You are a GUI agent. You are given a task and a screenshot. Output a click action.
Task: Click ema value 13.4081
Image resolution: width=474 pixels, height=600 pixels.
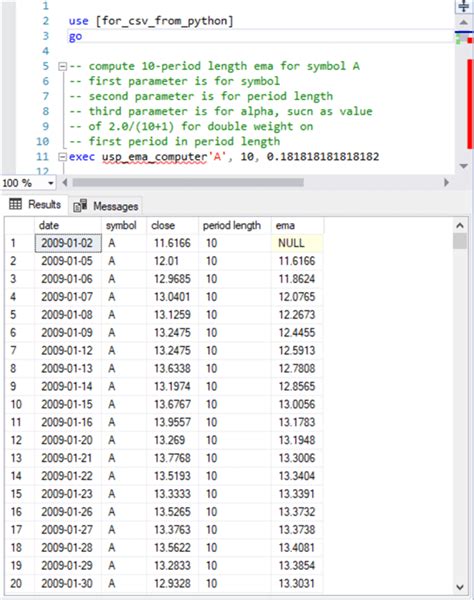pyautogui.click(x=297, y=548)
